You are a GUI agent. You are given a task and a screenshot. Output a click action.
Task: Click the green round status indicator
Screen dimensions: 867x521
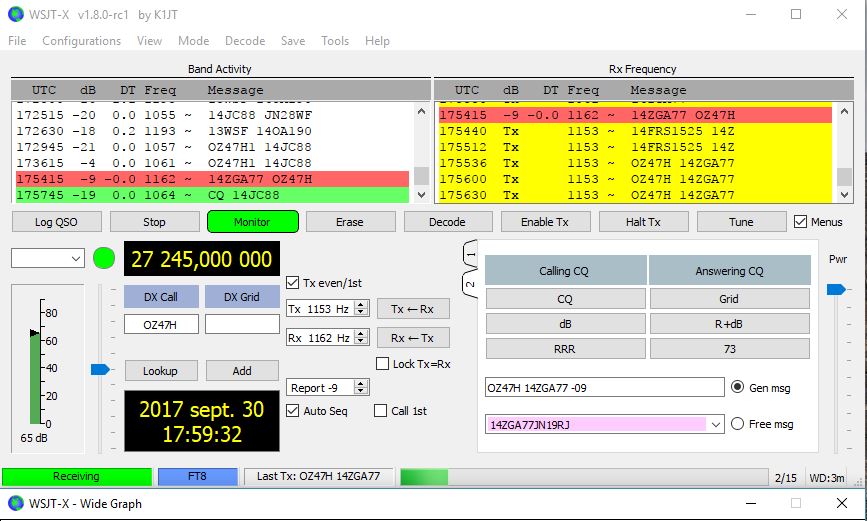click(x=104, y=258)
